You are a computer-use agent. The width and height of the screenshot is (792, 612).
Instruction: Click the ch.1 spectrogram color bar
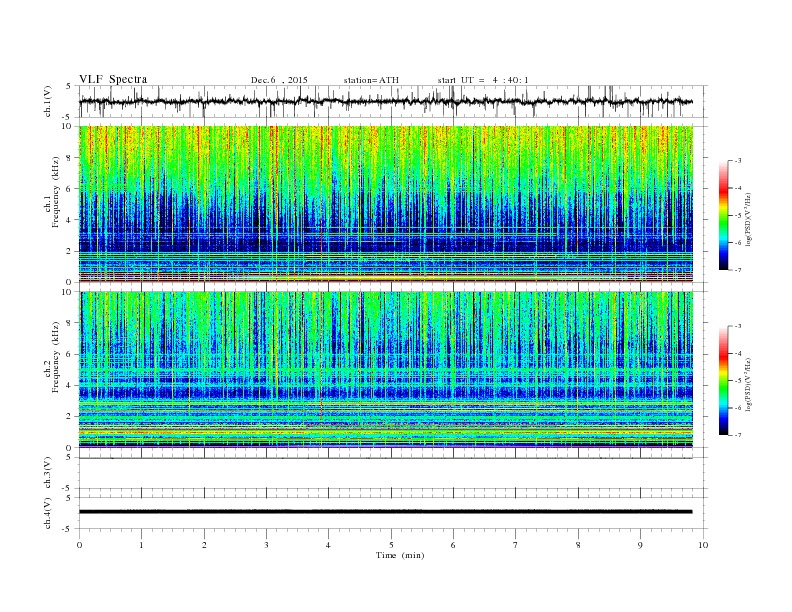coord(723,215)
